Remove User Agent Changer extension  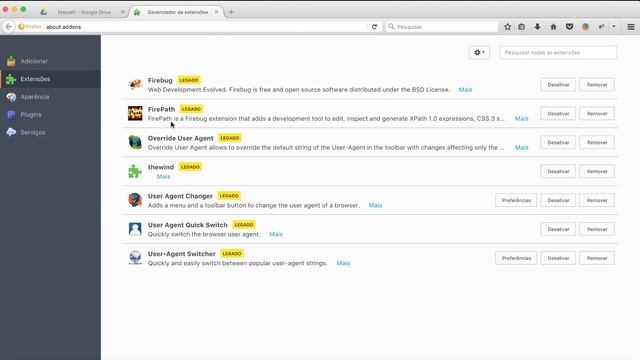pyautogui.click(x=597, y=200)
